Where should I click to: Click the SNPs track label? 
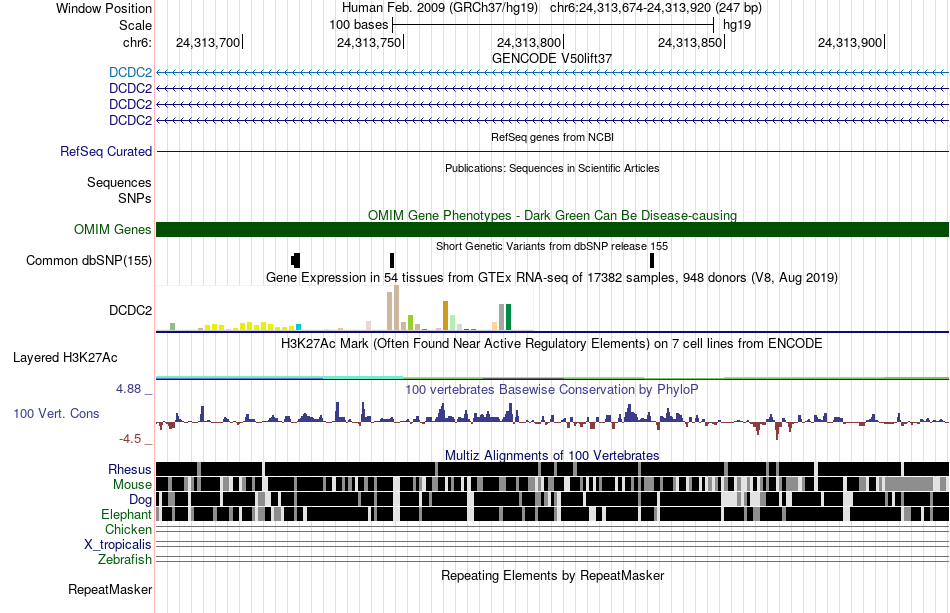tap(135, 198)
